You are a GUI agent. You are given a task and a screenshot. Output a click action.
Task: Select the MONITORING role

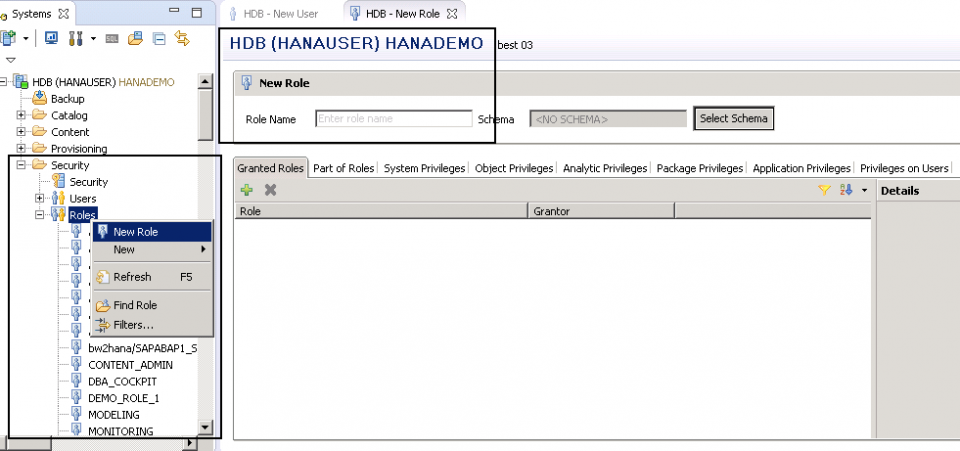click(x=121, y=431)
